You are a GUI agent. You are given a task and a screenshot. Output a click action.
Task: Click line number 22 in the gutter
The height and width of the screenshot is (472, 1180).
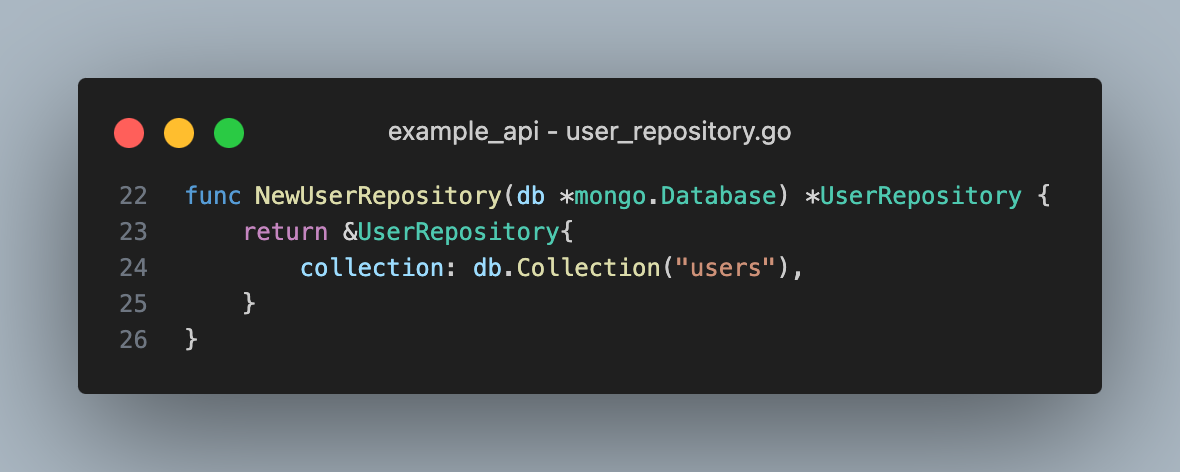coord(133,196)
